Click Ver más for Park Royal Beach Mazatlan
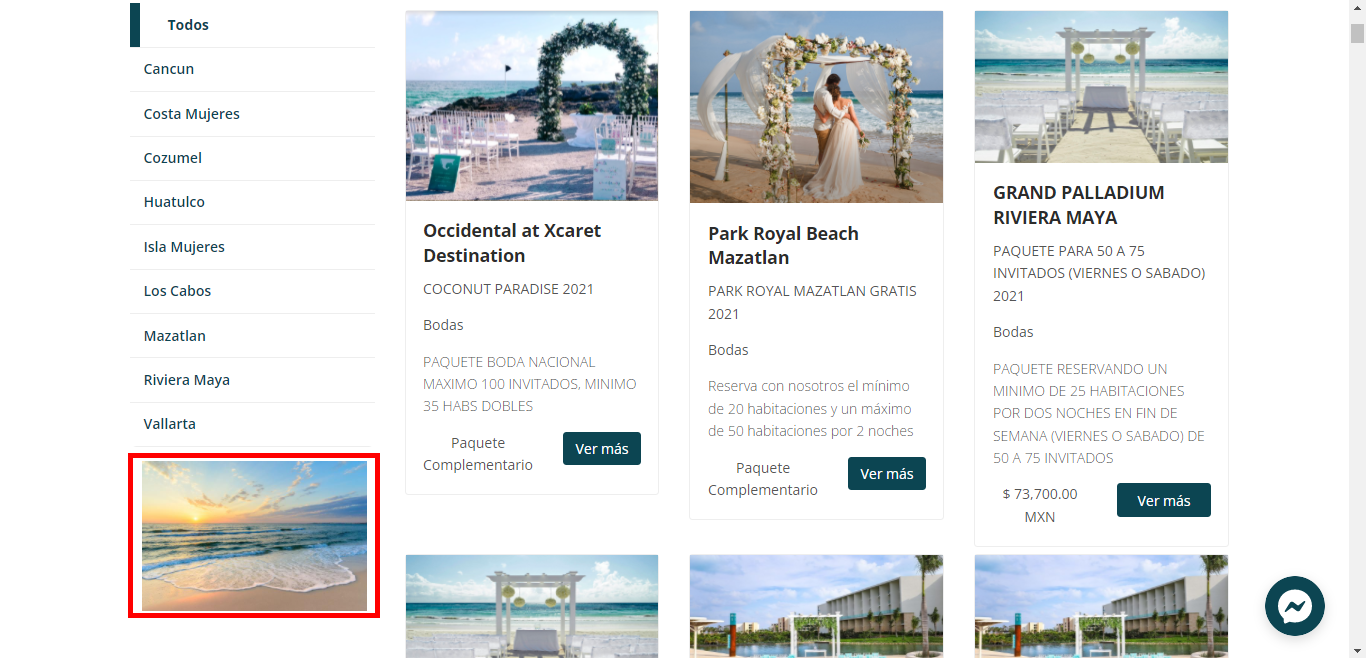The width and height of the screenshot is (1366, 658). tap(887, 474)
